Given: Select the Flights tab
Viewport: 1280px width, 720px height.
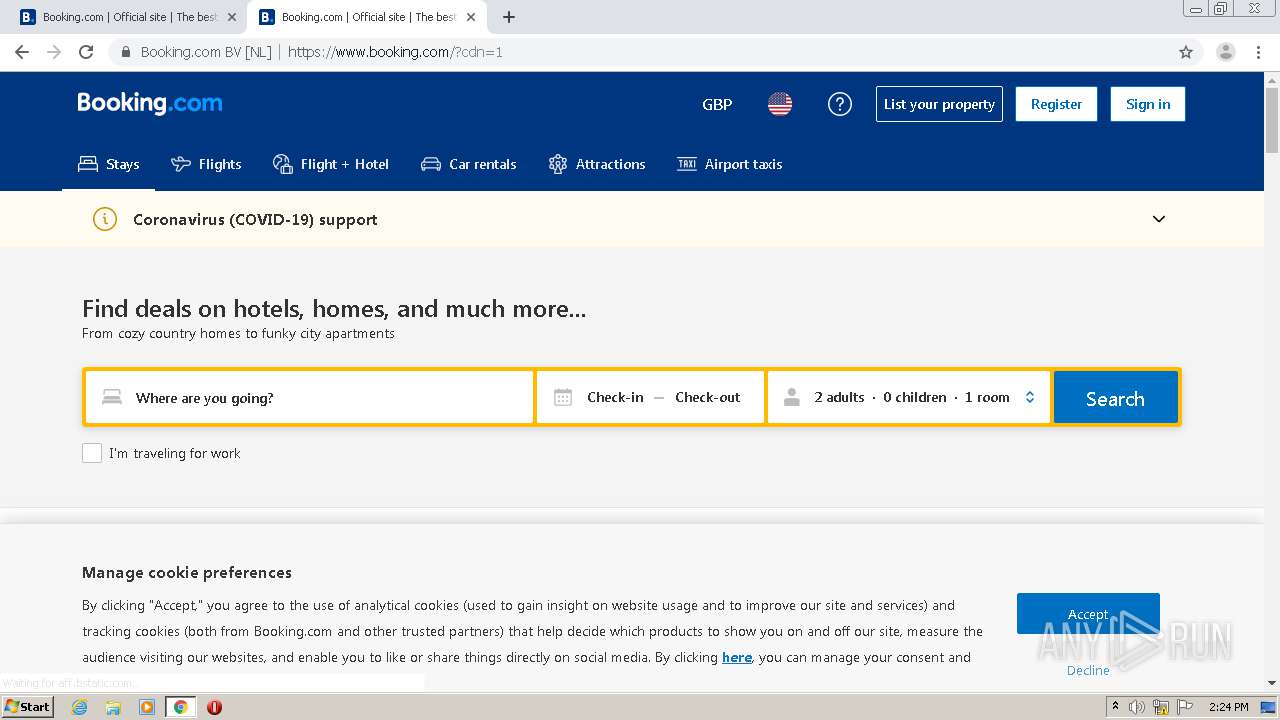Looking at the screenshot, I should point(206,164).
